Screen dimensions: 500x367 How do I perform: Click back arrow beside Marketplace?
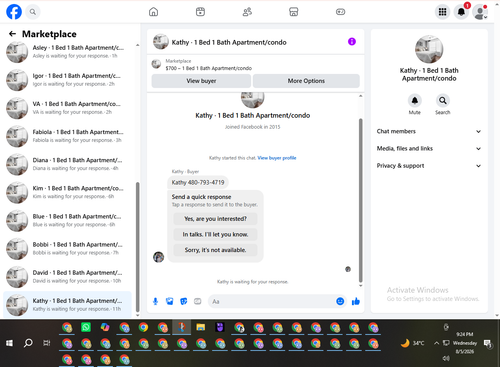12,34
